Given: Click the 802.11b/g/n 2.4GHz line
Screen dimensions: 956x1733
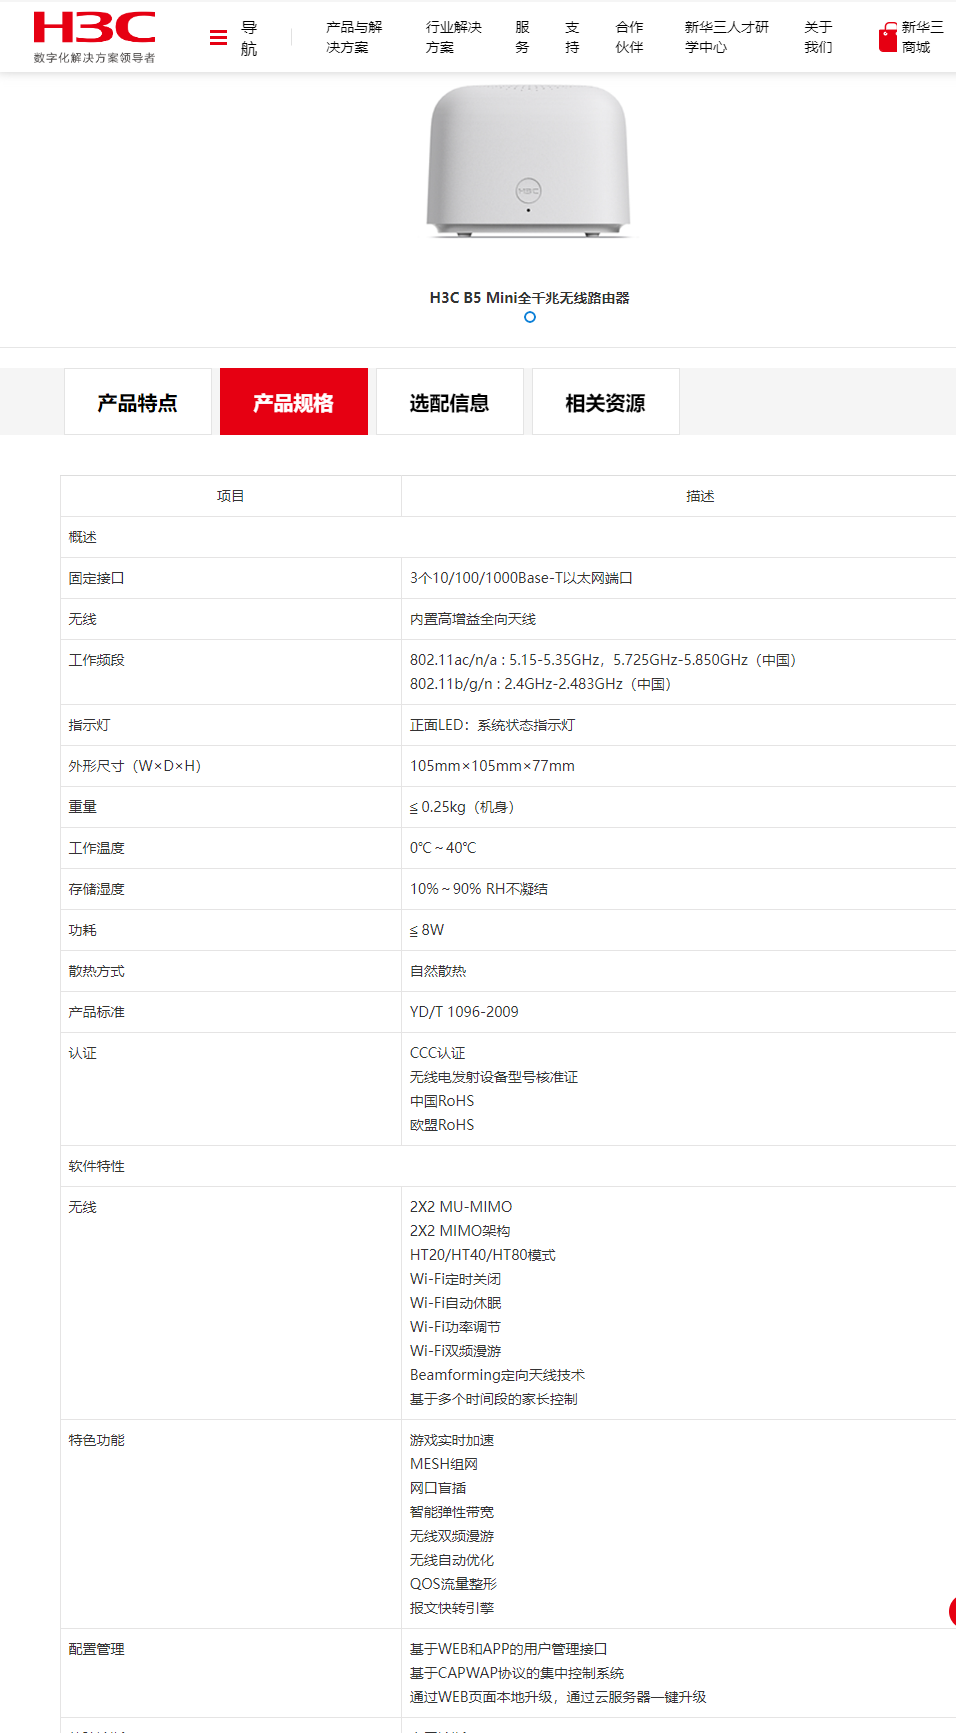Looking at the screenshot, I should click(541, 684).
